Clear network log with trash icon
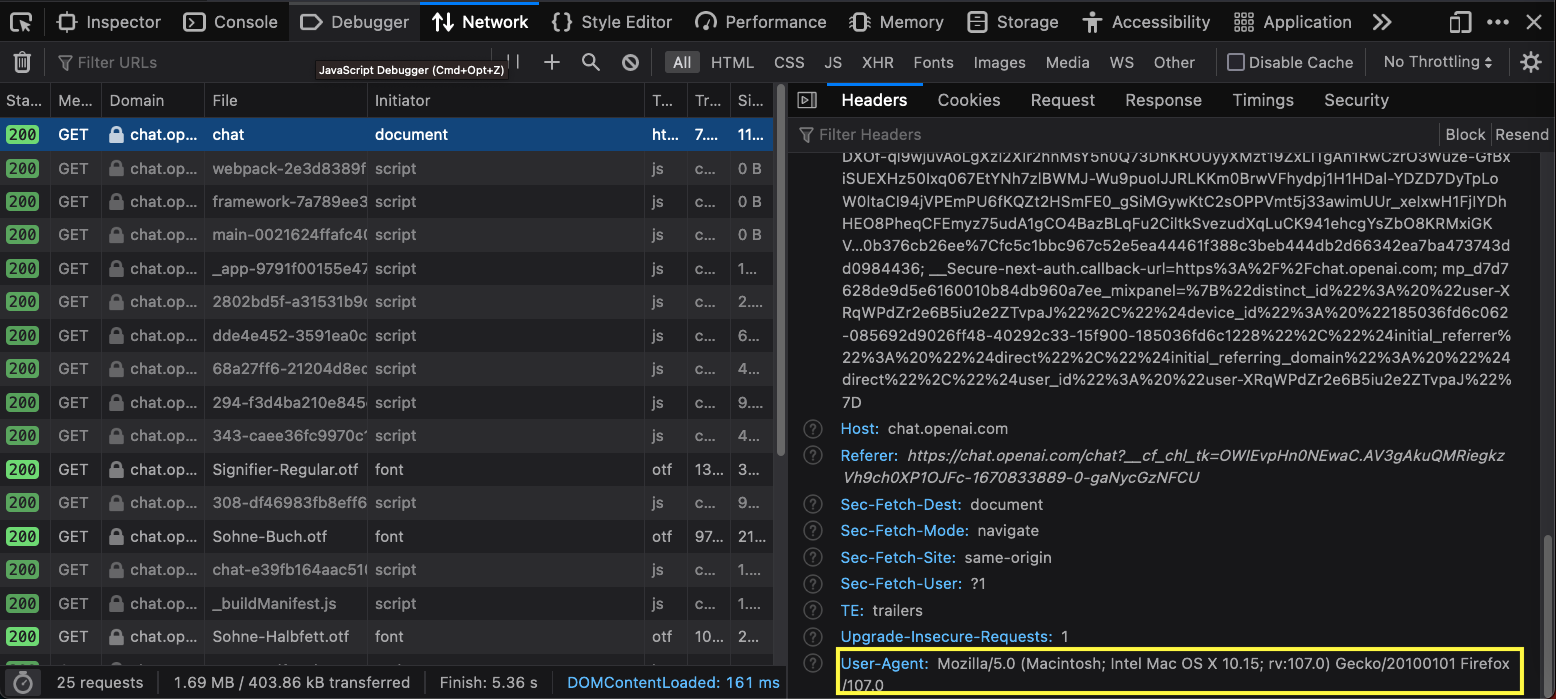1556x699 pixels. 22,62
